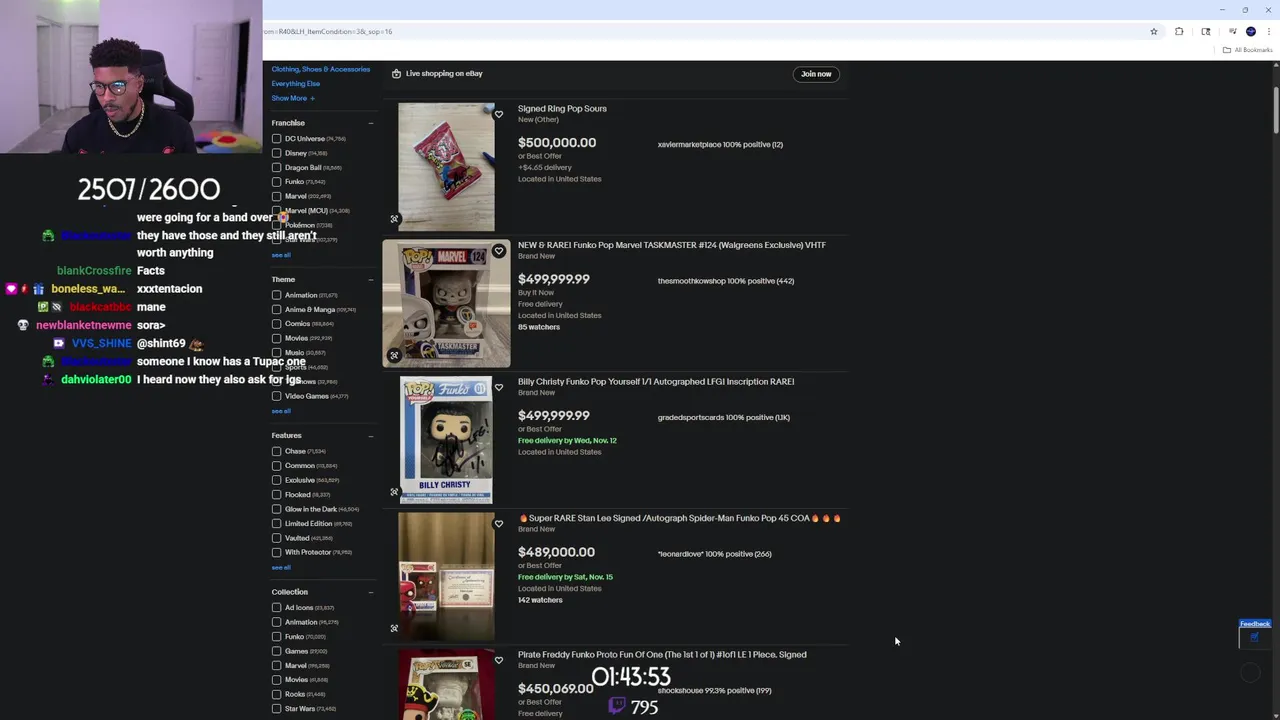Collapse the Collection filter section

[370, 592]
